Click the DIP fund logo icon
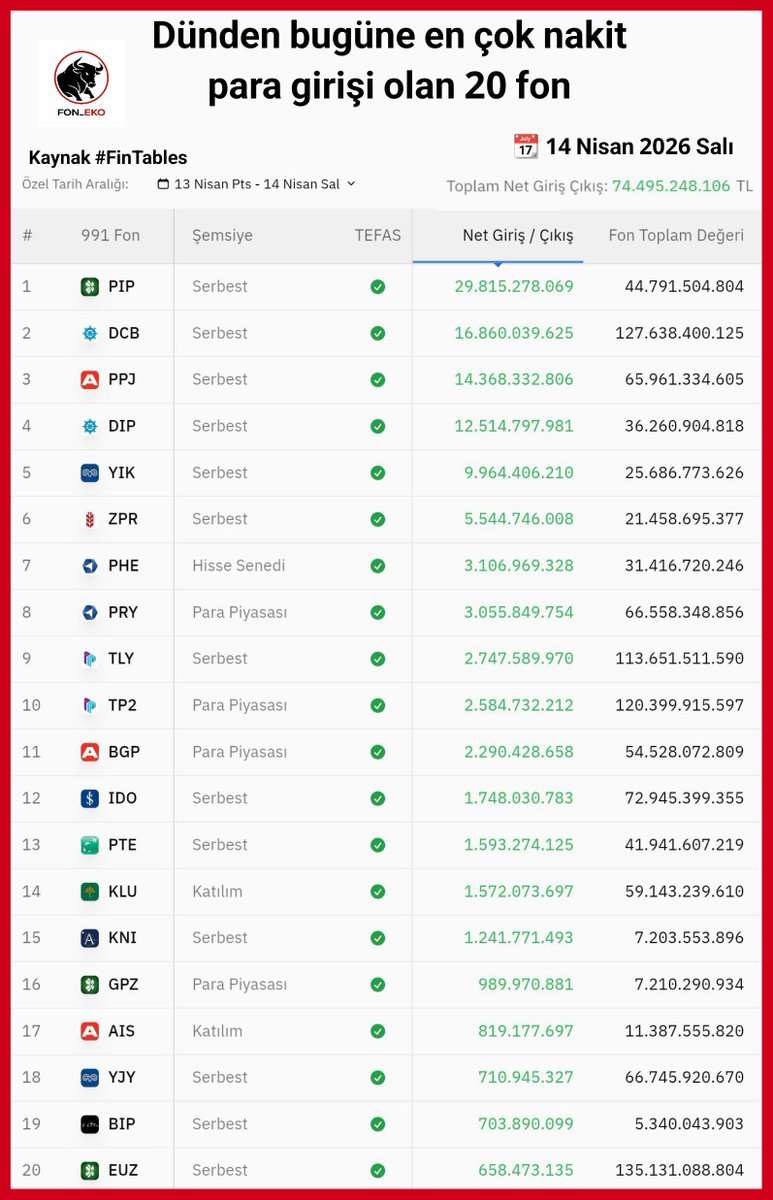Screen dimensions: 773x1200 pos(90,426)
